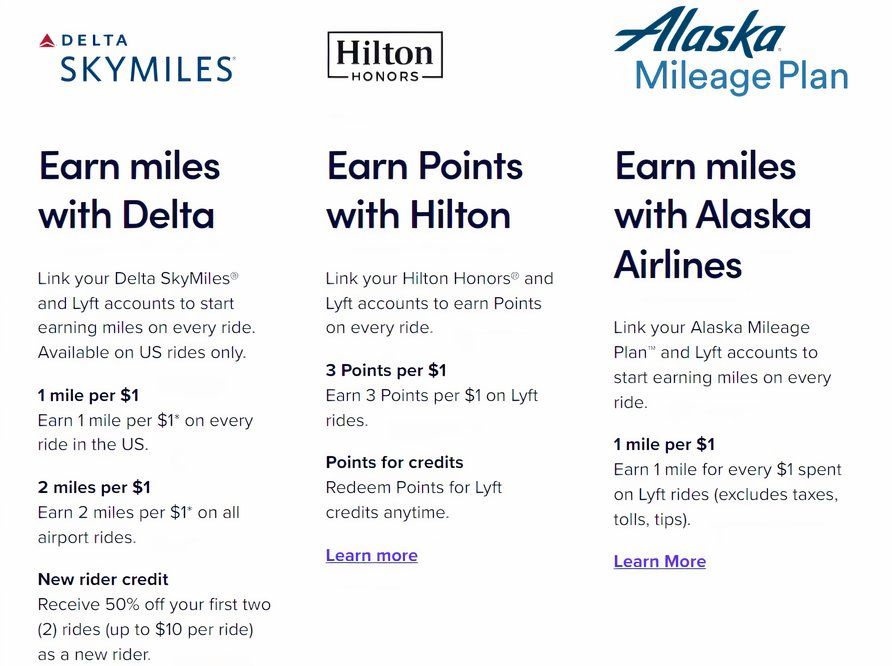Click the 'New rider credit' subheading
892x666 pixels.
coord(103,579)
